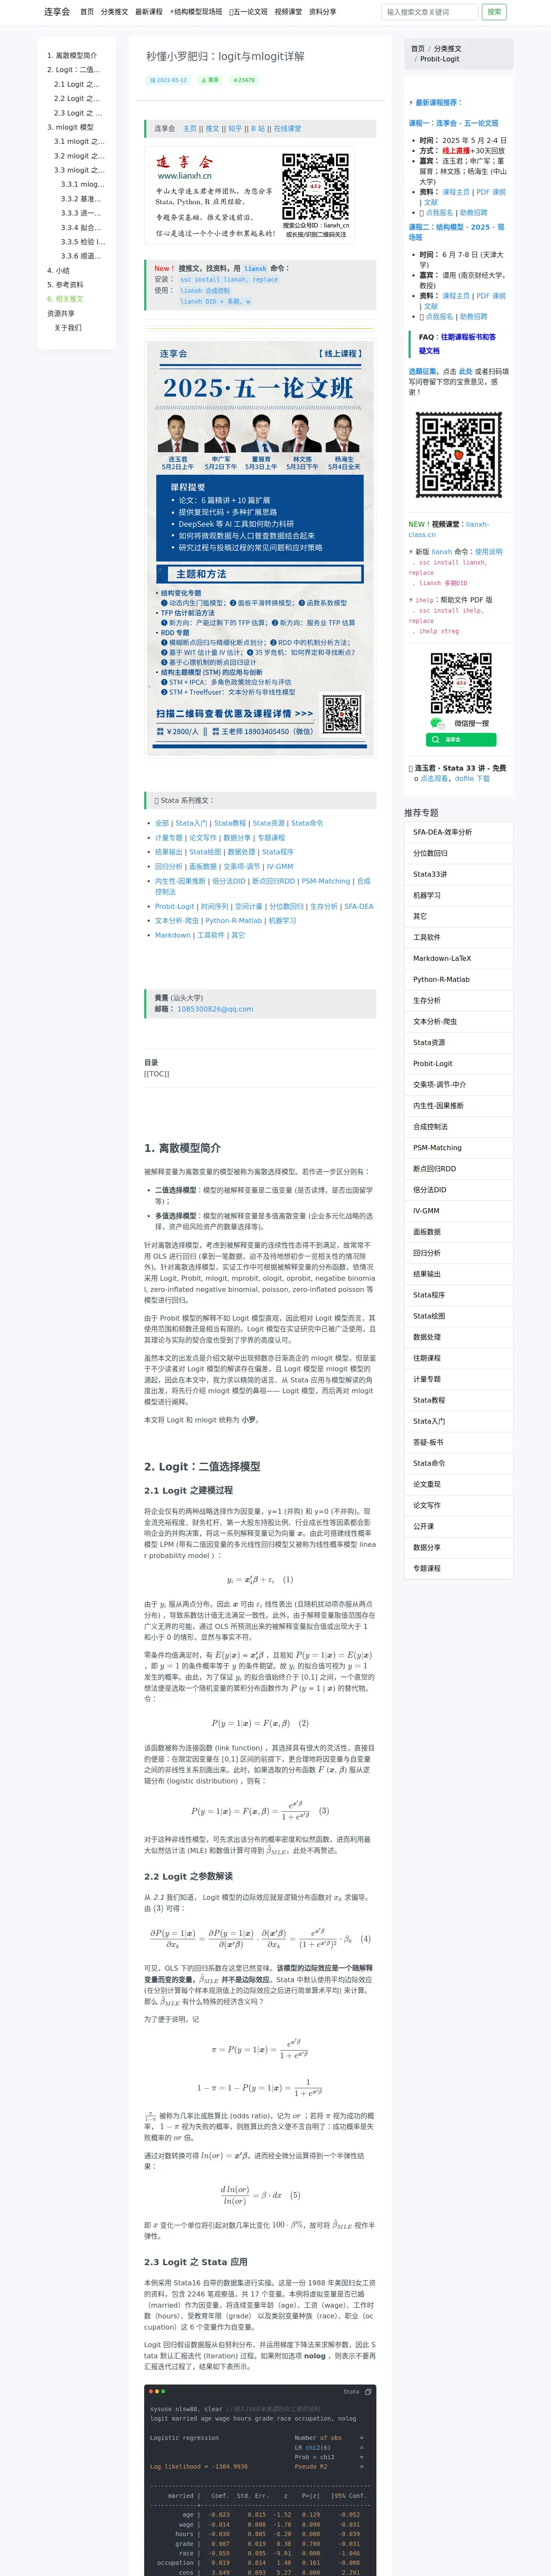Click the green 搜索 button
This screenshot has width=551, height=2576.
point(494,12)
